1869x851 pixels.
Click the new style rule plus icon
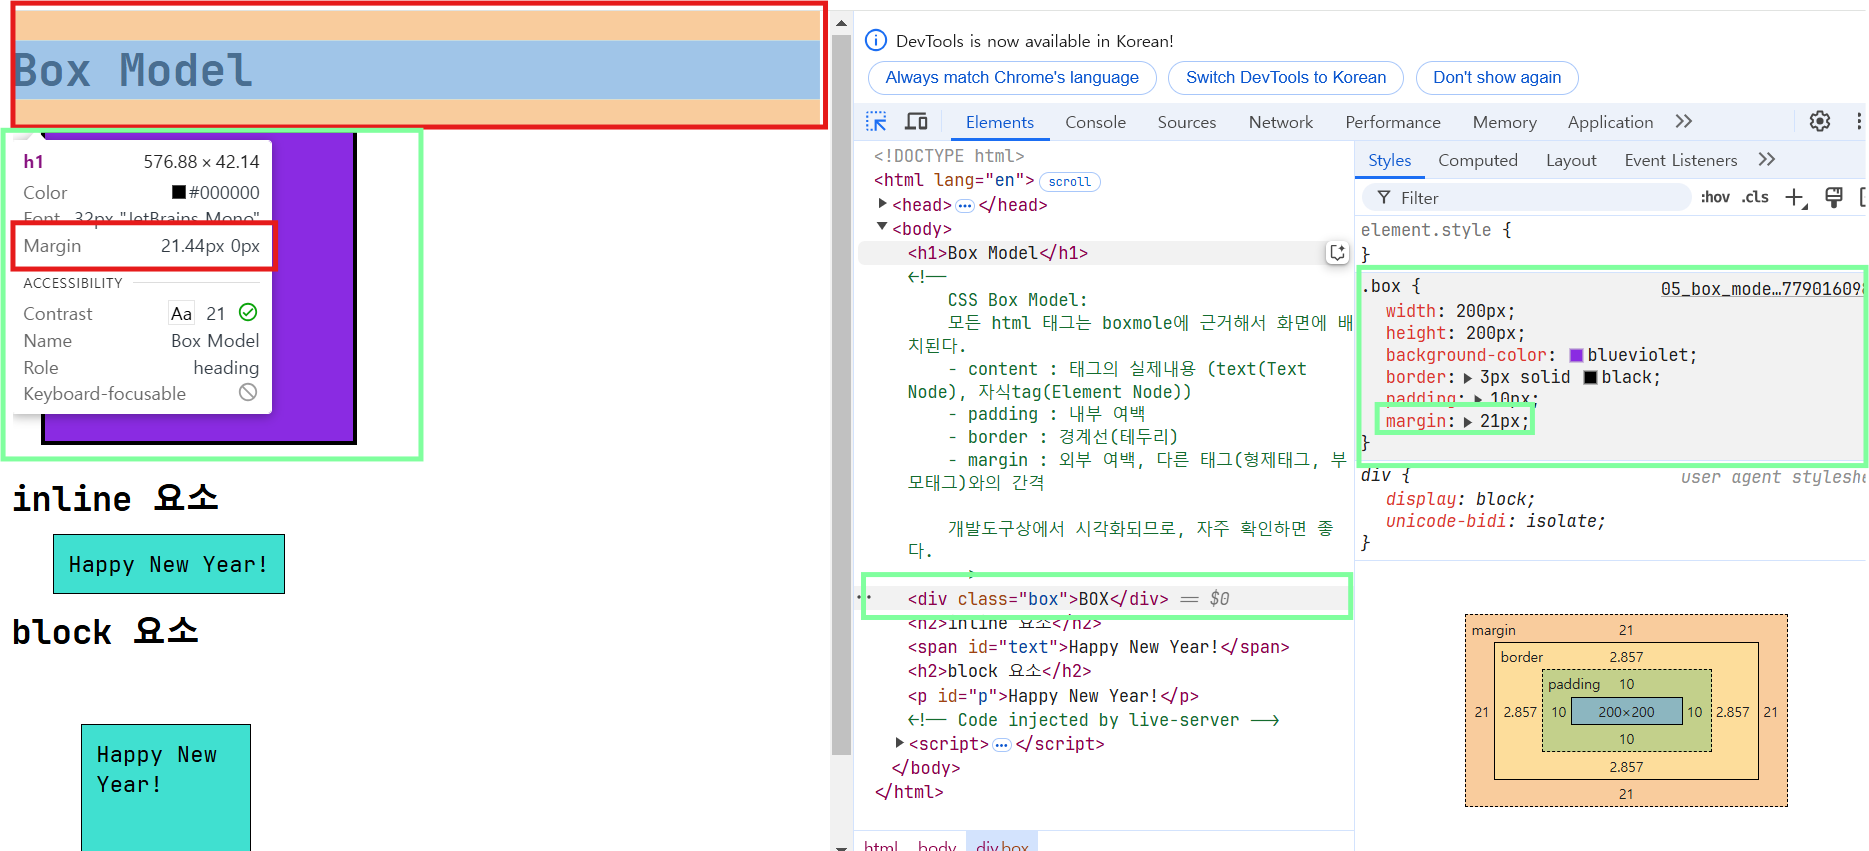coord(1796,198)
